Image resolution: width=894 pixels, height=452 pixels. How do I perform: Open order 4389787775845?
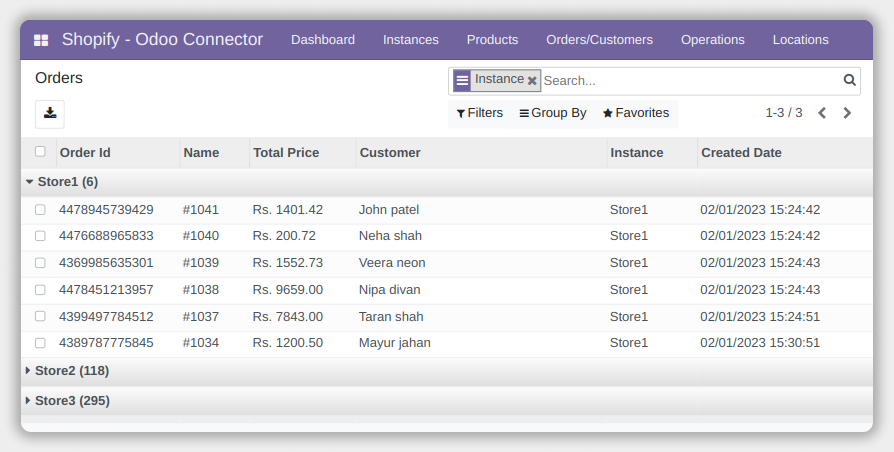(x=106, y=343)
